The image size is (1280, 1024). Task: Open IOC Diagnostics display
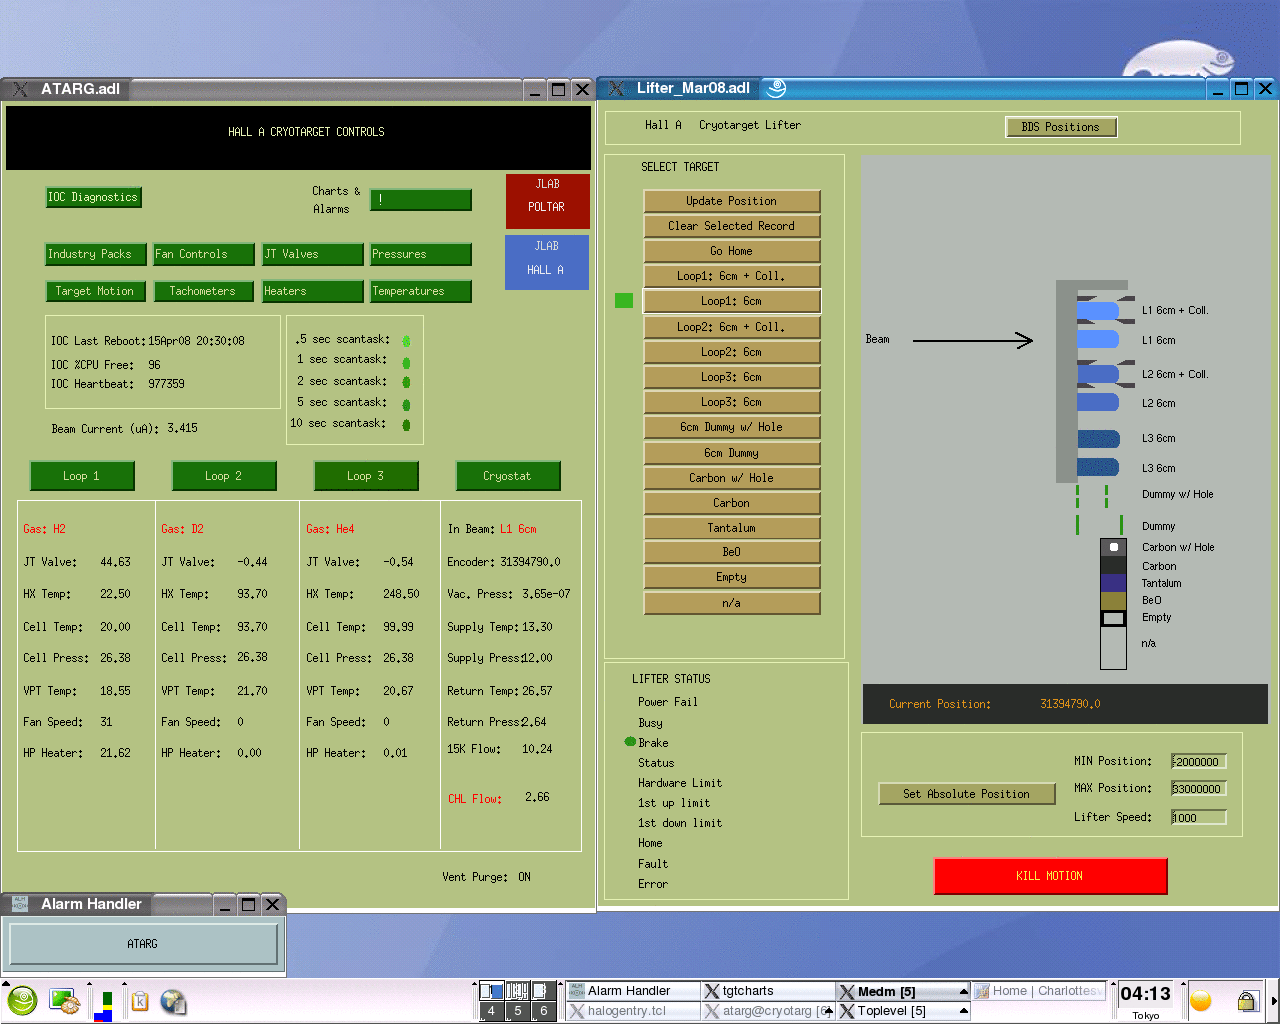93,197
